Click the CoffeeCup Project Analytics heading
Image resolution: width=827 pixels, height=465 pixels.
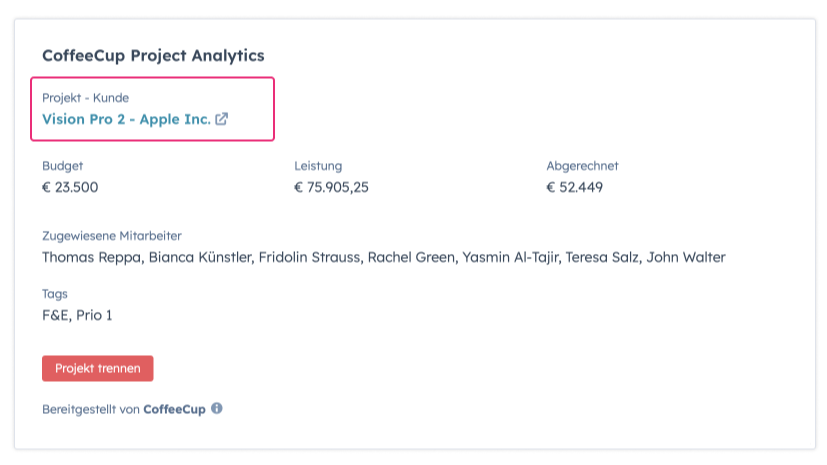pos(153,55)
